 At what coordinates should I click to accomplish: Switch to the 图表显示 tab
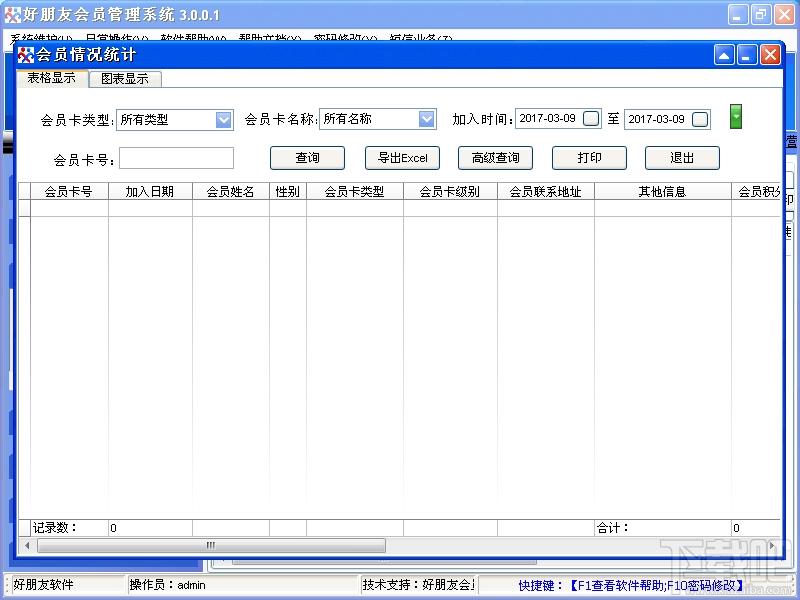125,79
